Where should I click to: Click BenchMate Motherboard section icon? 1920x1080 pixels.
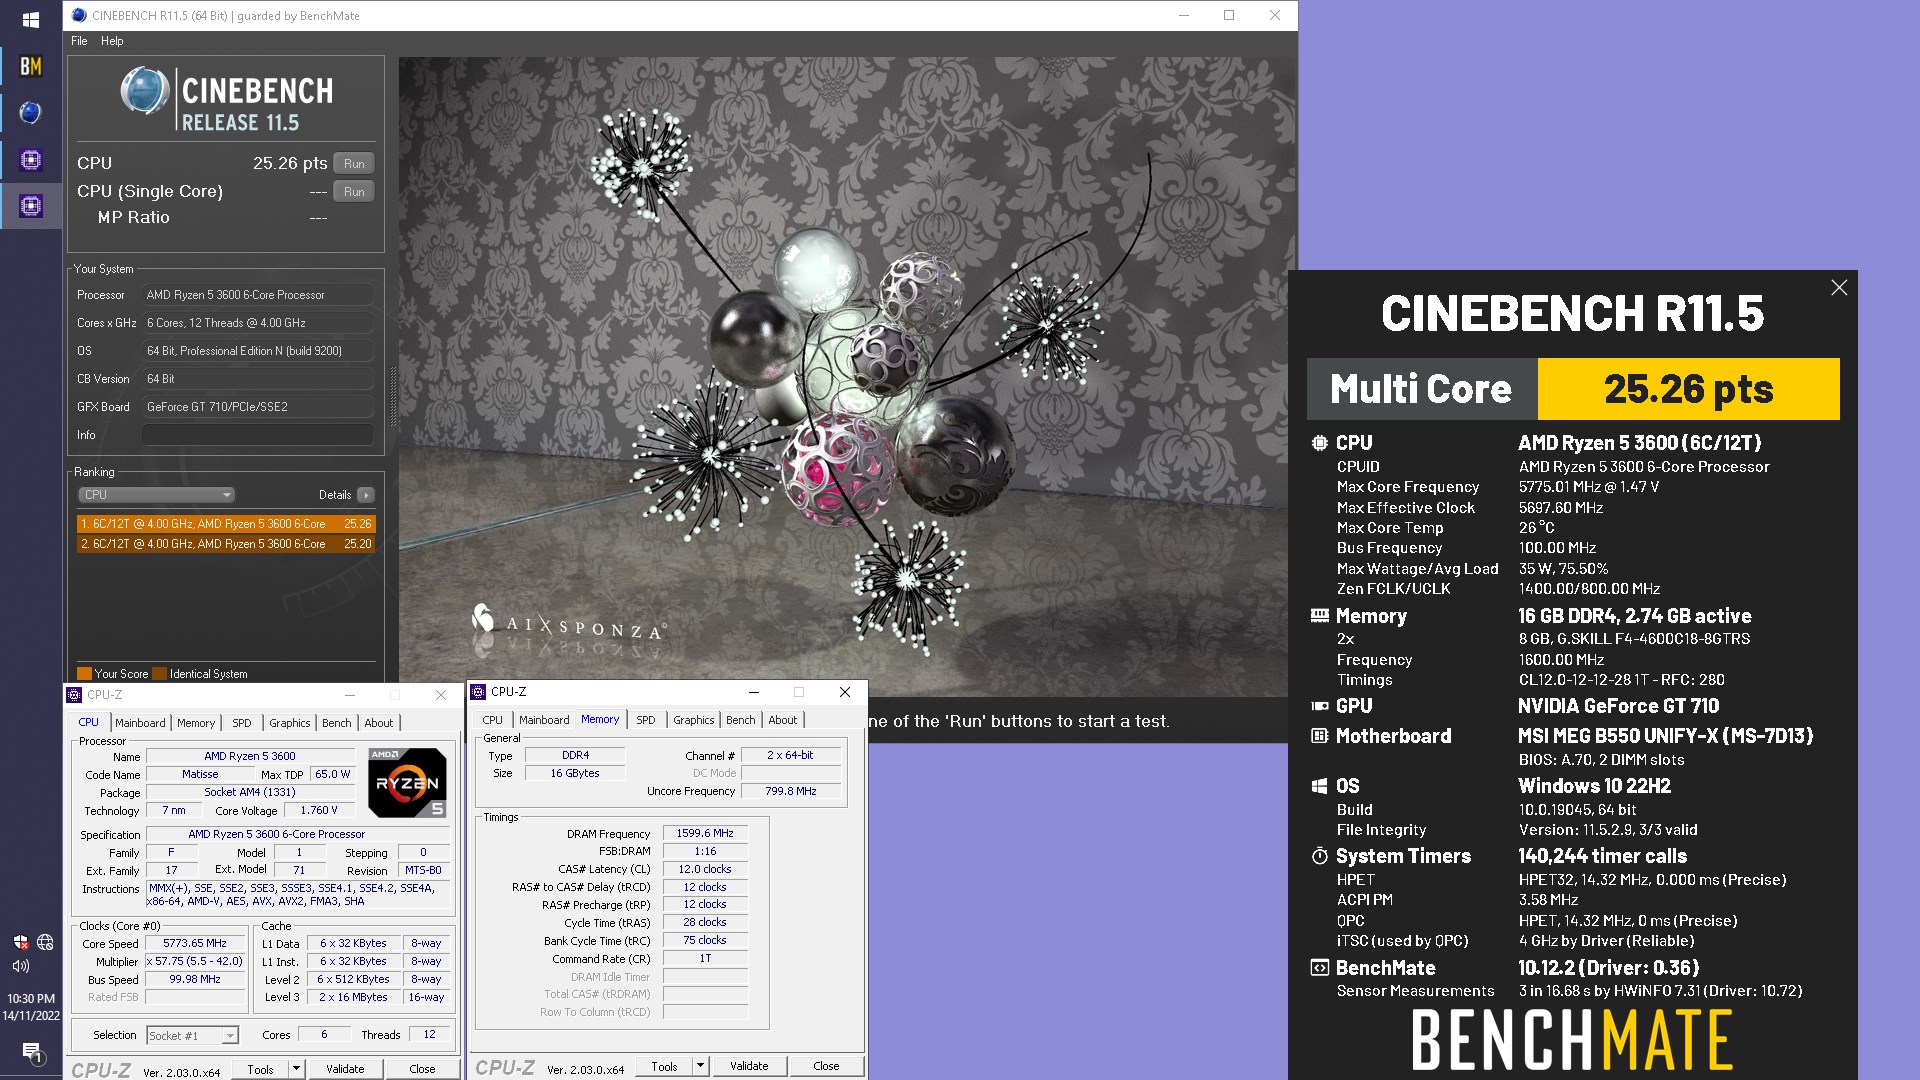click(1319, 736)
